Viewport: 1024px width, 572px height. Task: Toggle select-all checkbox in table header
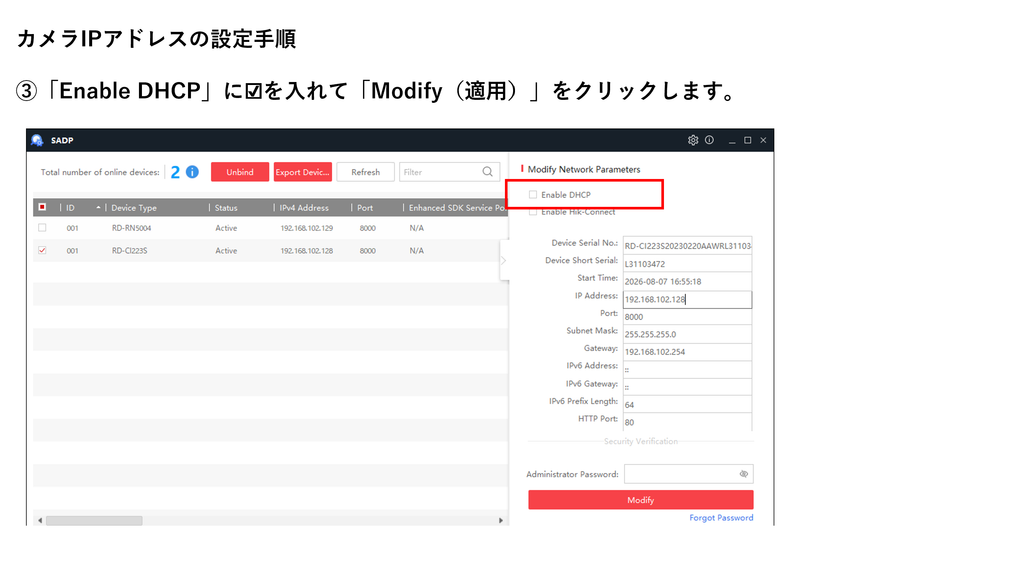tap(42, 207)
